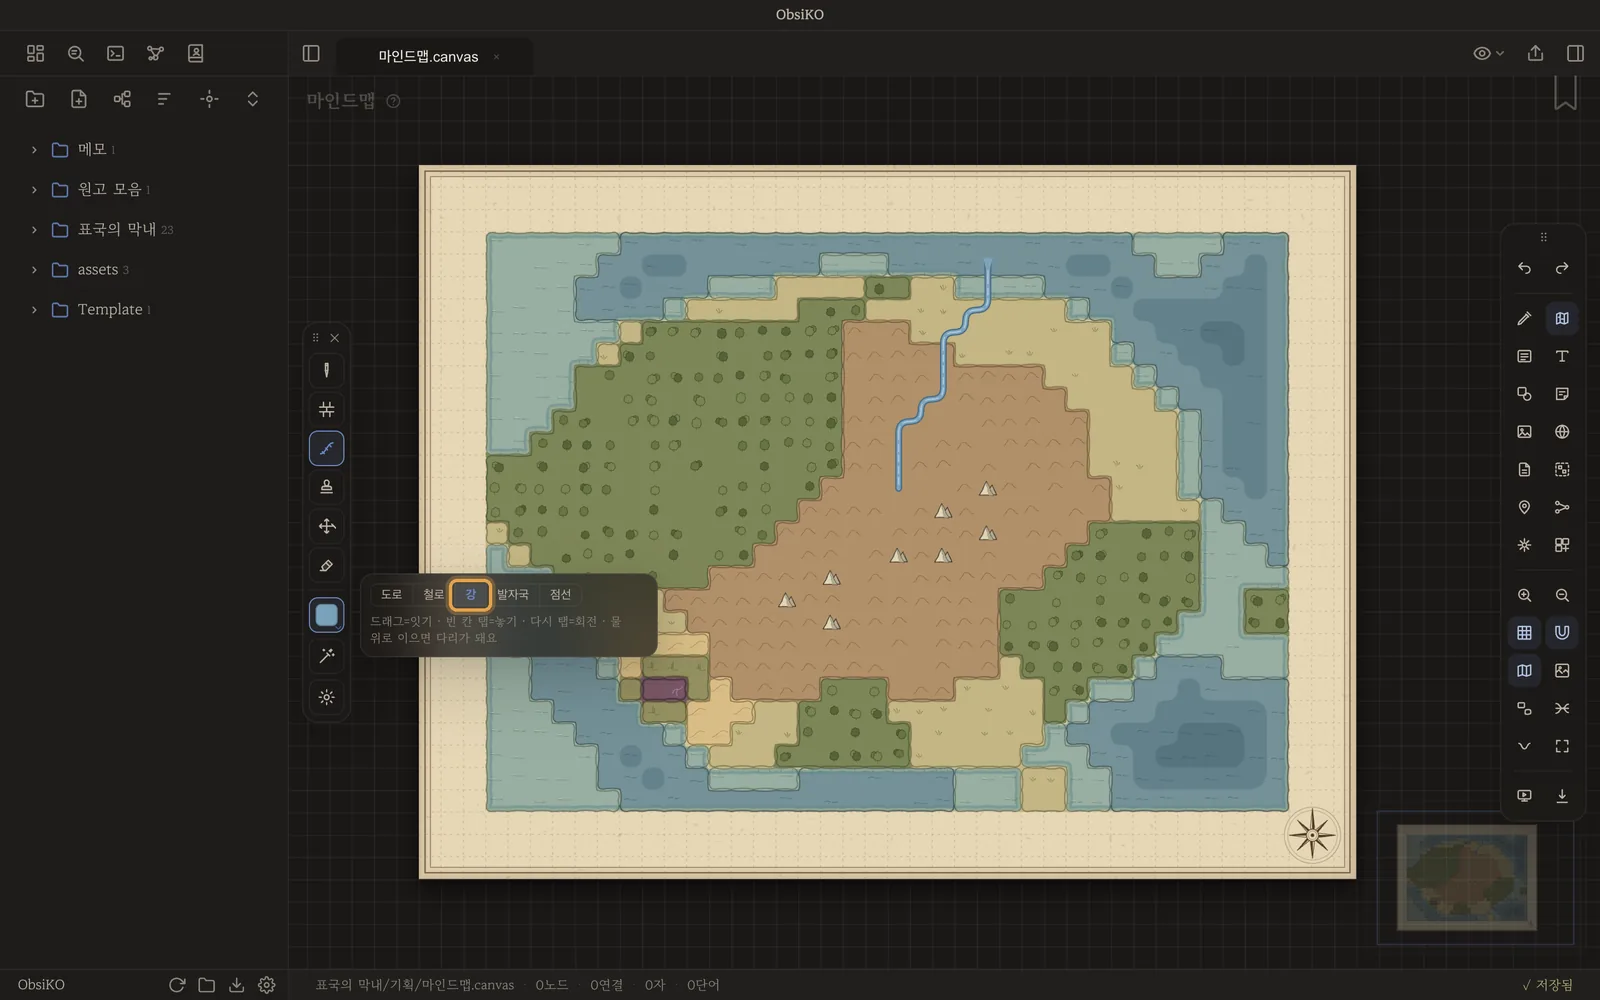Toggle fullscreen canvas mode

[1562, 746]
